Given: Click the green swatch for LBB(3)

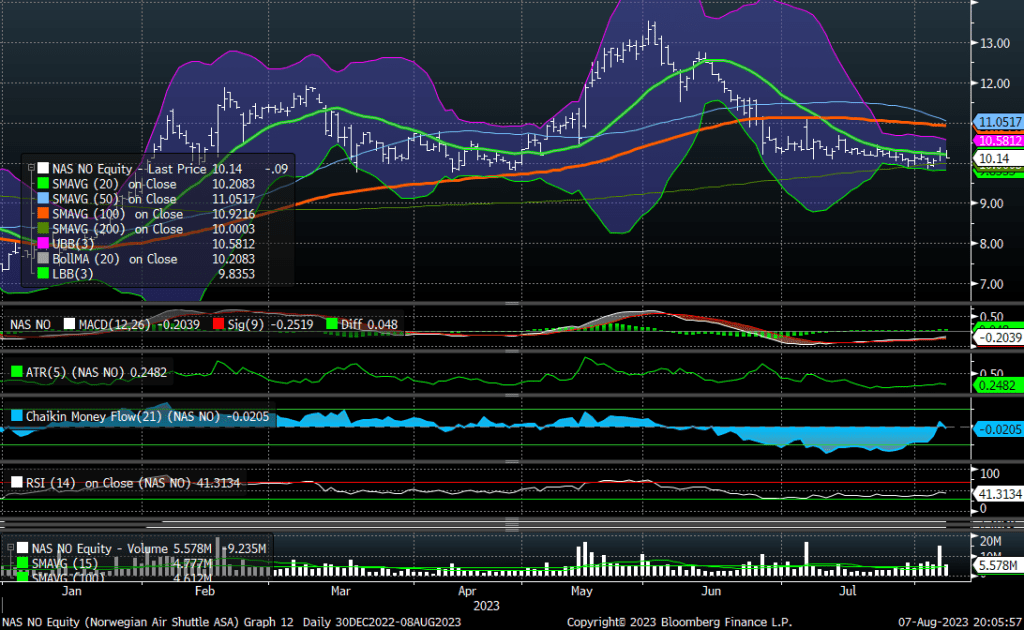Looking at the screenshot, I should point(43,274).
